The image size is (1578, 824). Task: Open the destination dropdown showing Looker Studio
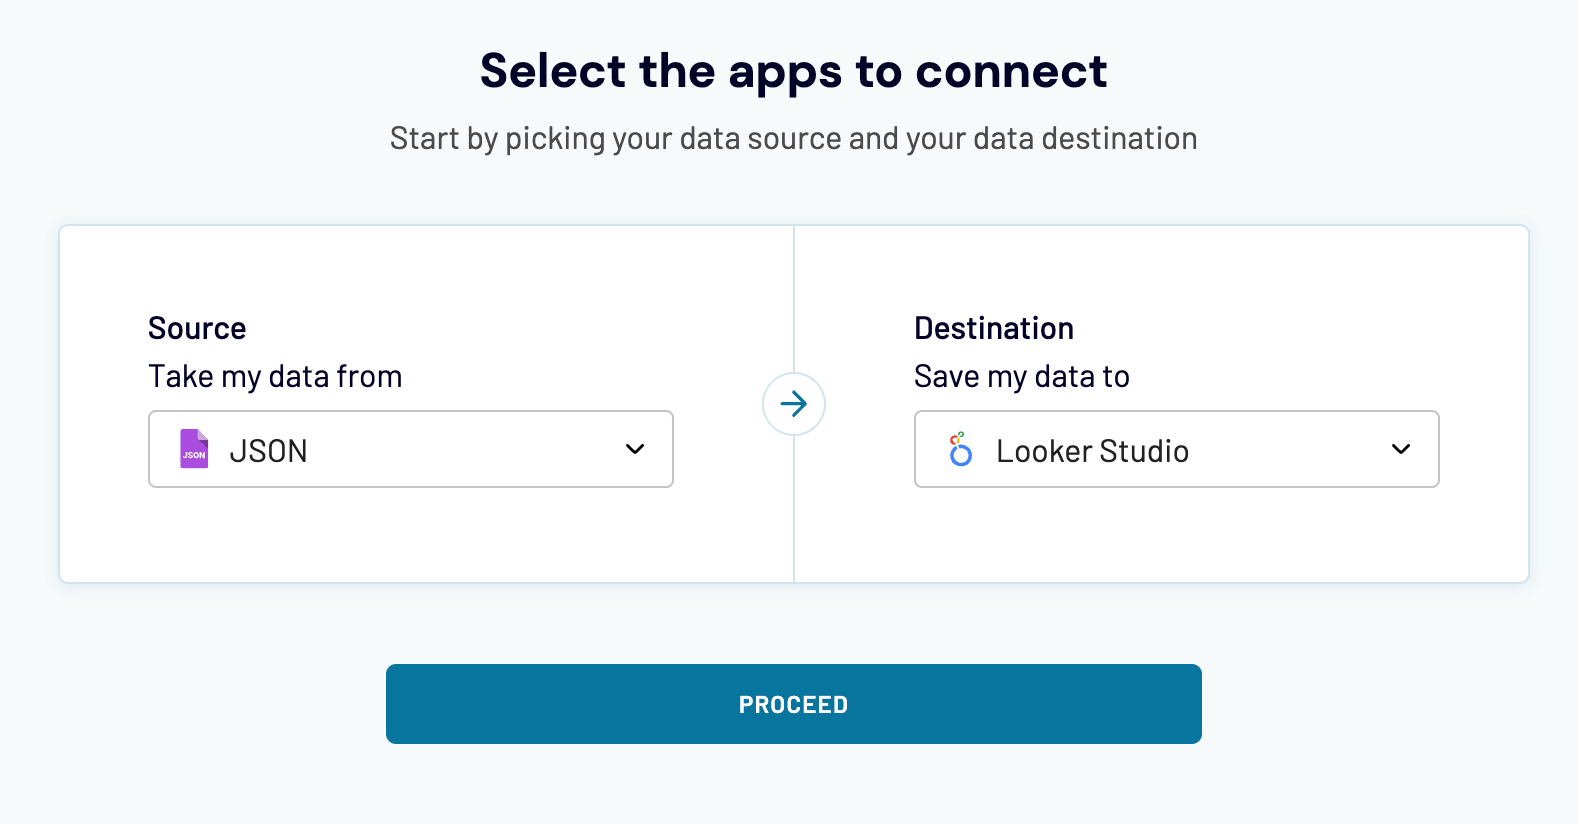point(1175,450)
